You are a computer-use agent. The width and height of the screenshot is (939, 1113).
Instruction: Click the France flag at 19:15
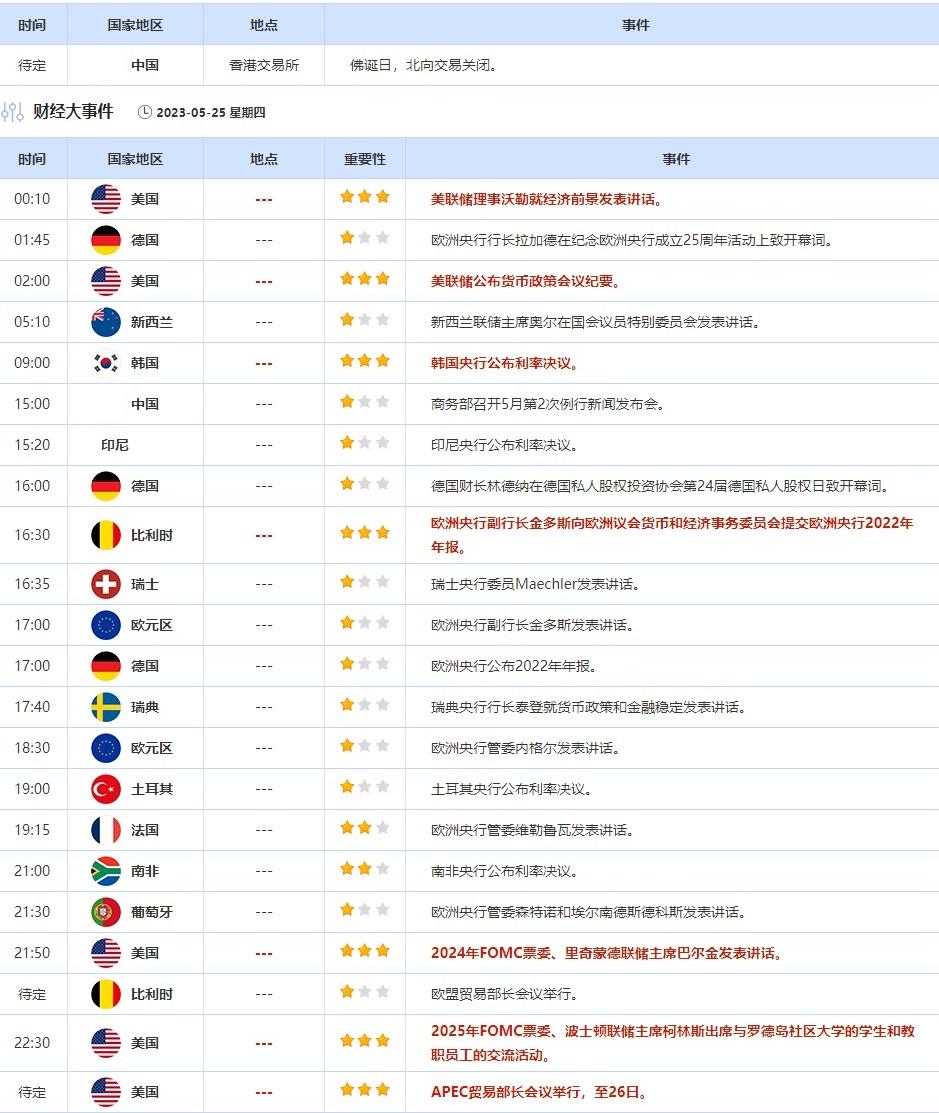(x=105, y=830)
